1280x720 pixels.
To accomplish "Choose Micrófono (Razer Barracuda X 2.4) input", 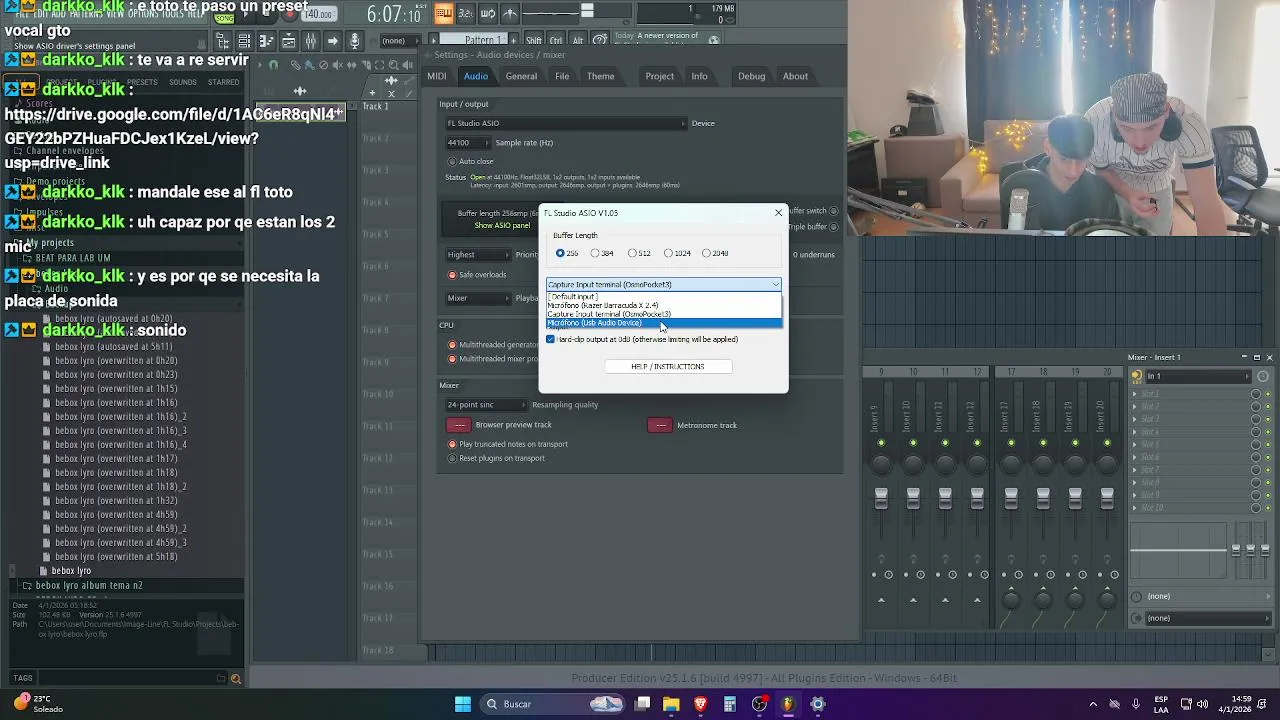I will [x=663, y=305].
